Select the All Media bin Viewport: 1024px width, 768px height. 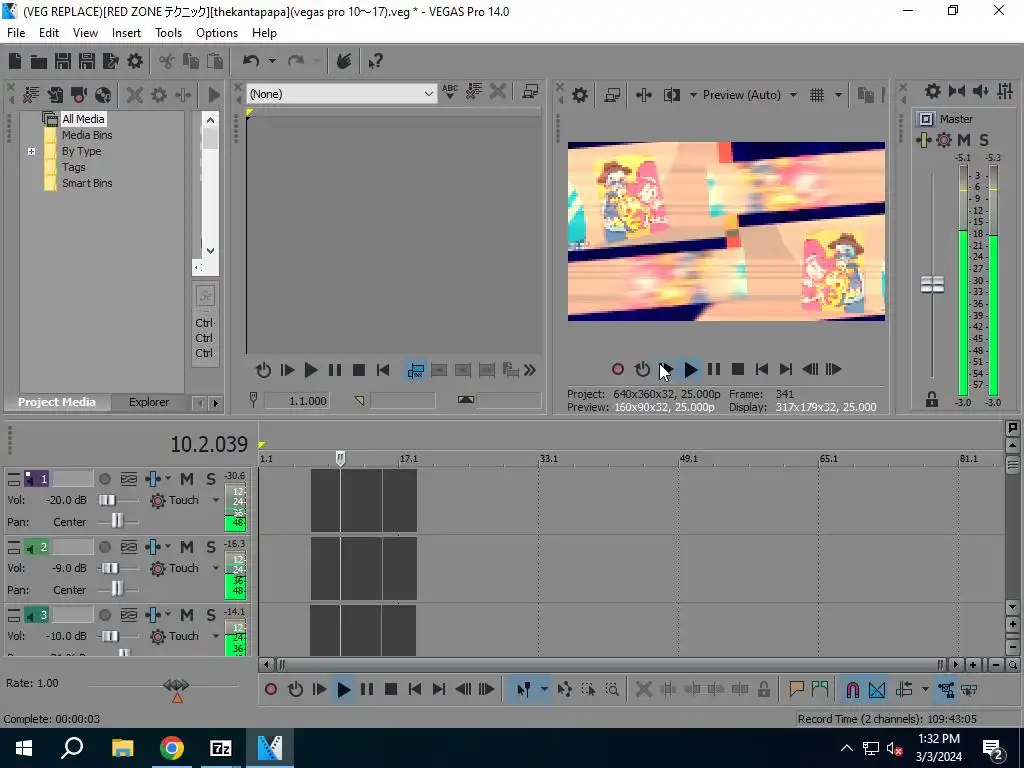pyautogui.click(x=83, y=119)
